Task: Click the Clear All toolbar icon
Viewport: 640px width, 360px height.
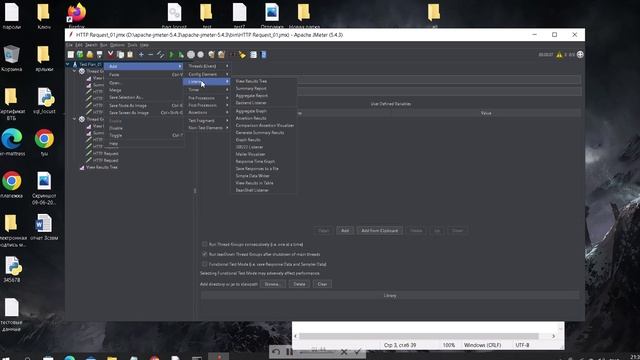Action: tap(221, 55)
